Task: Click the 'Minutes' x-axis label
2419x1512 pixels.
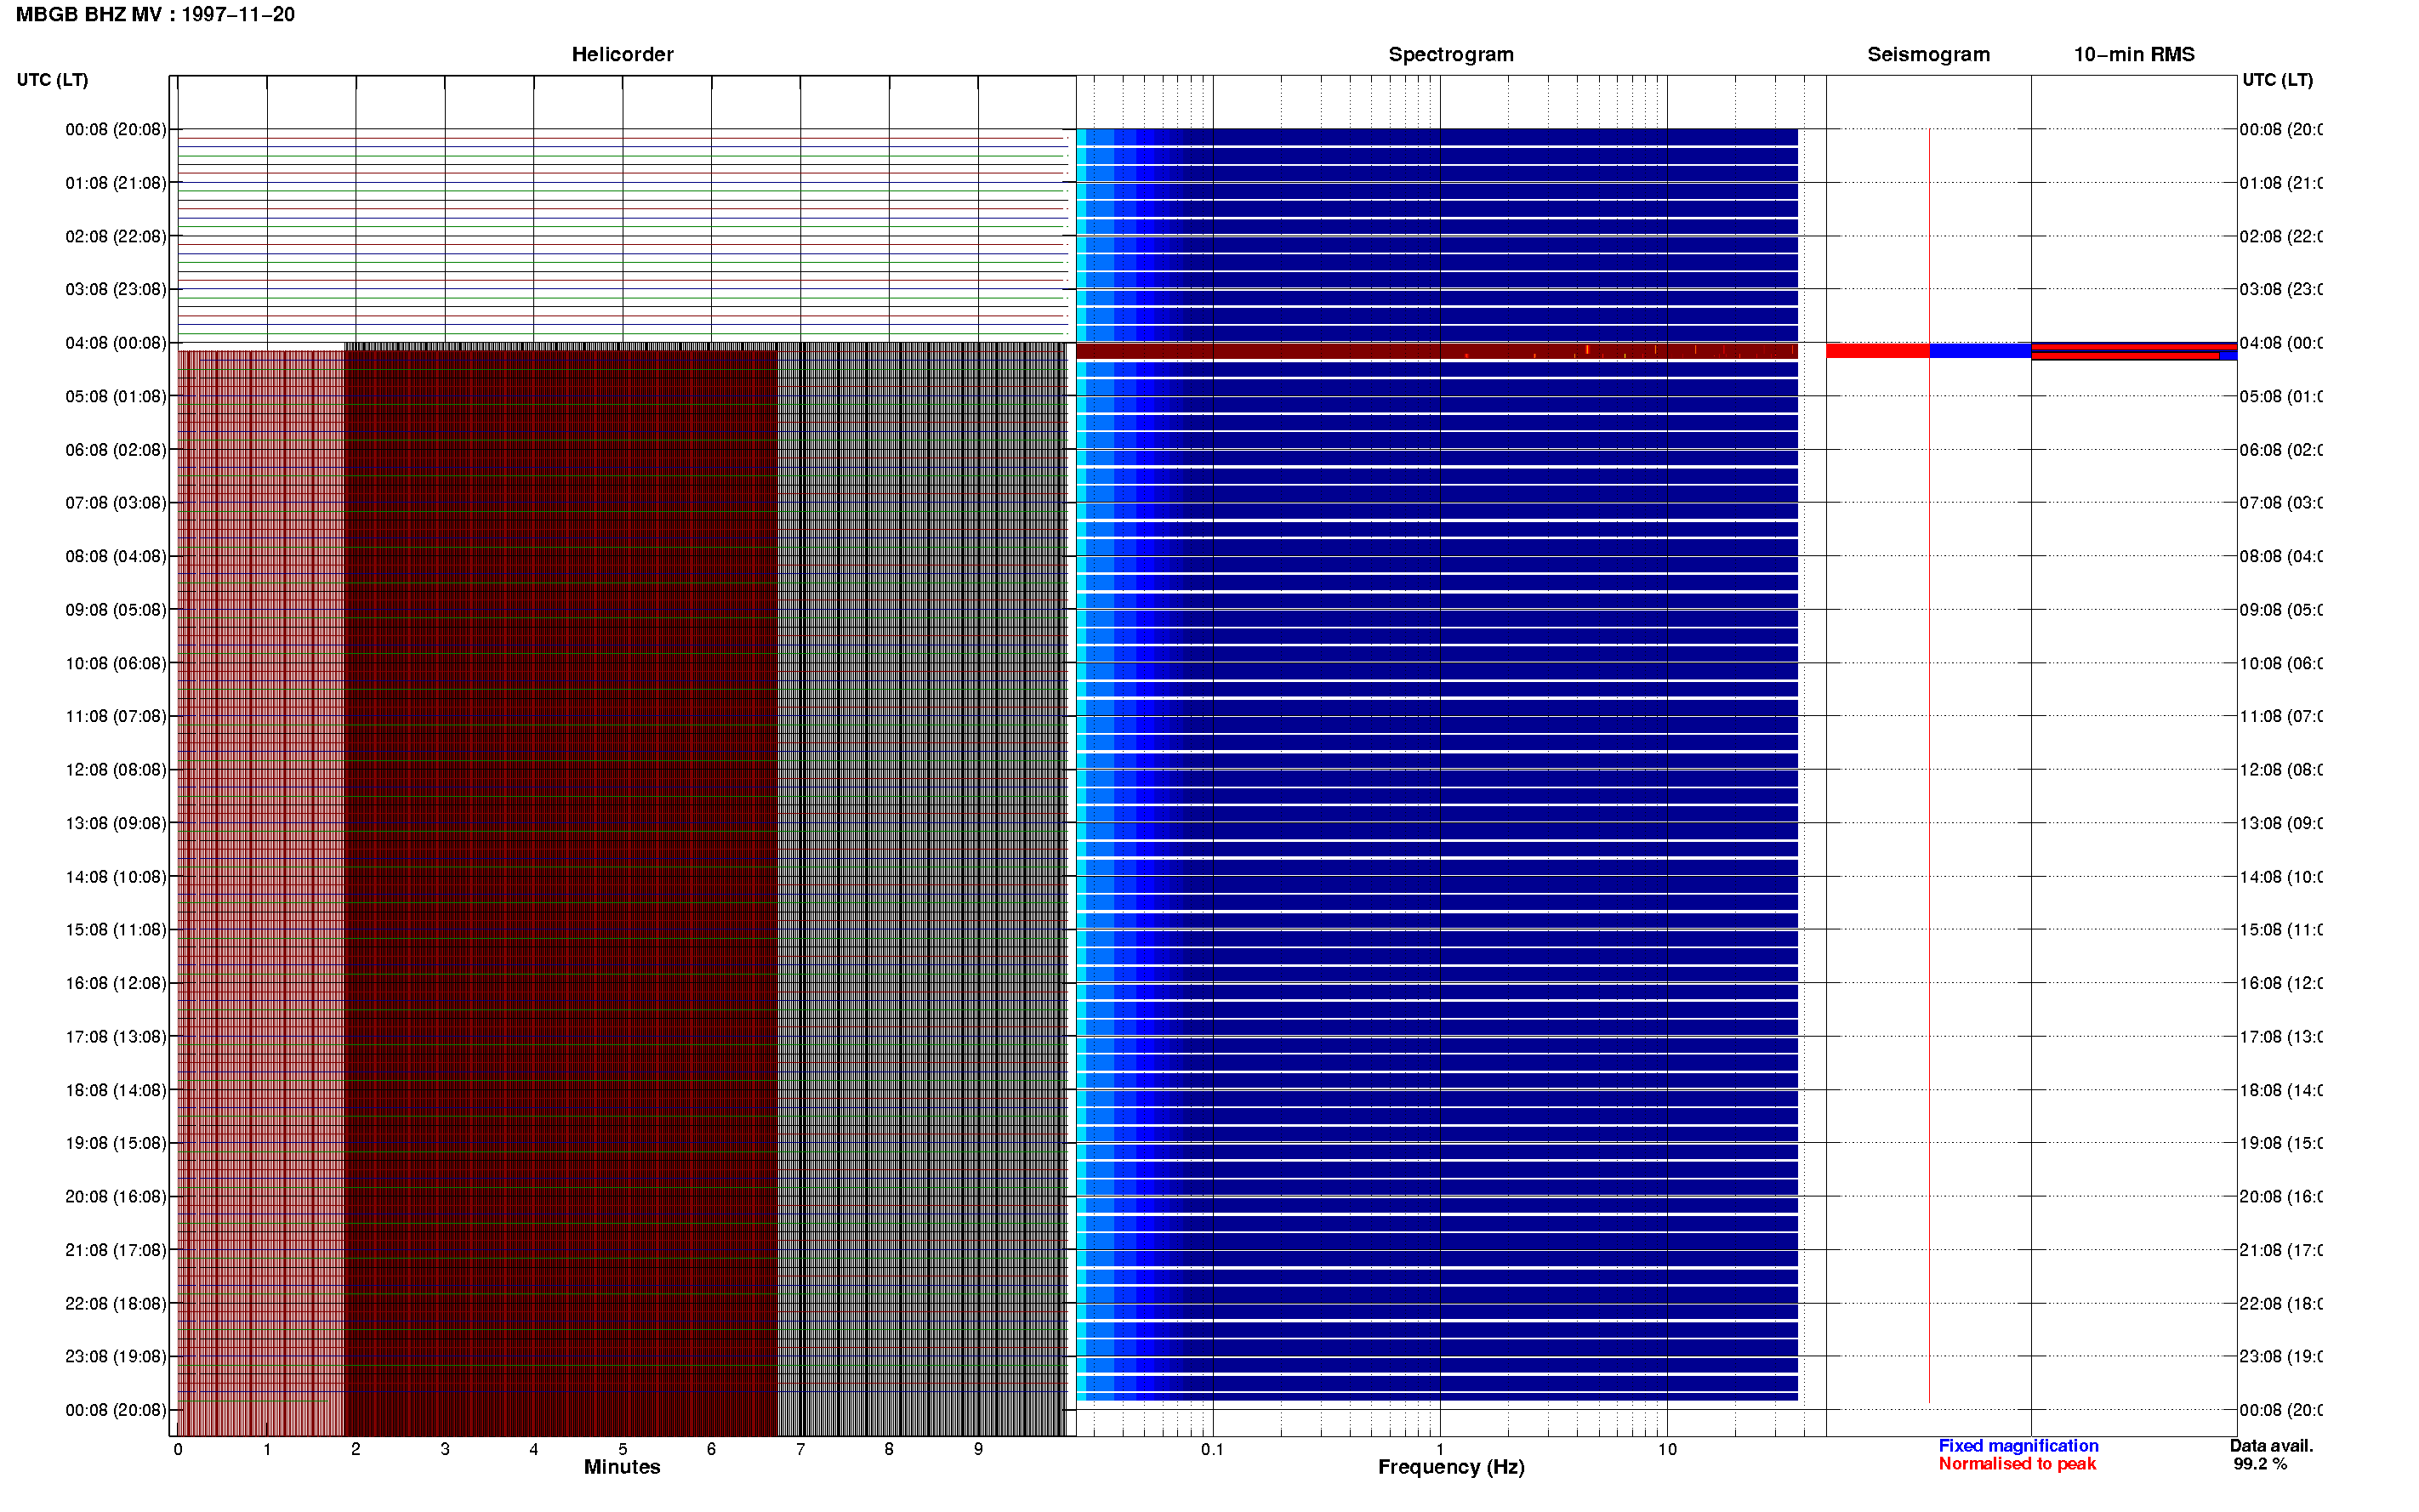Action: [622, 1467]
